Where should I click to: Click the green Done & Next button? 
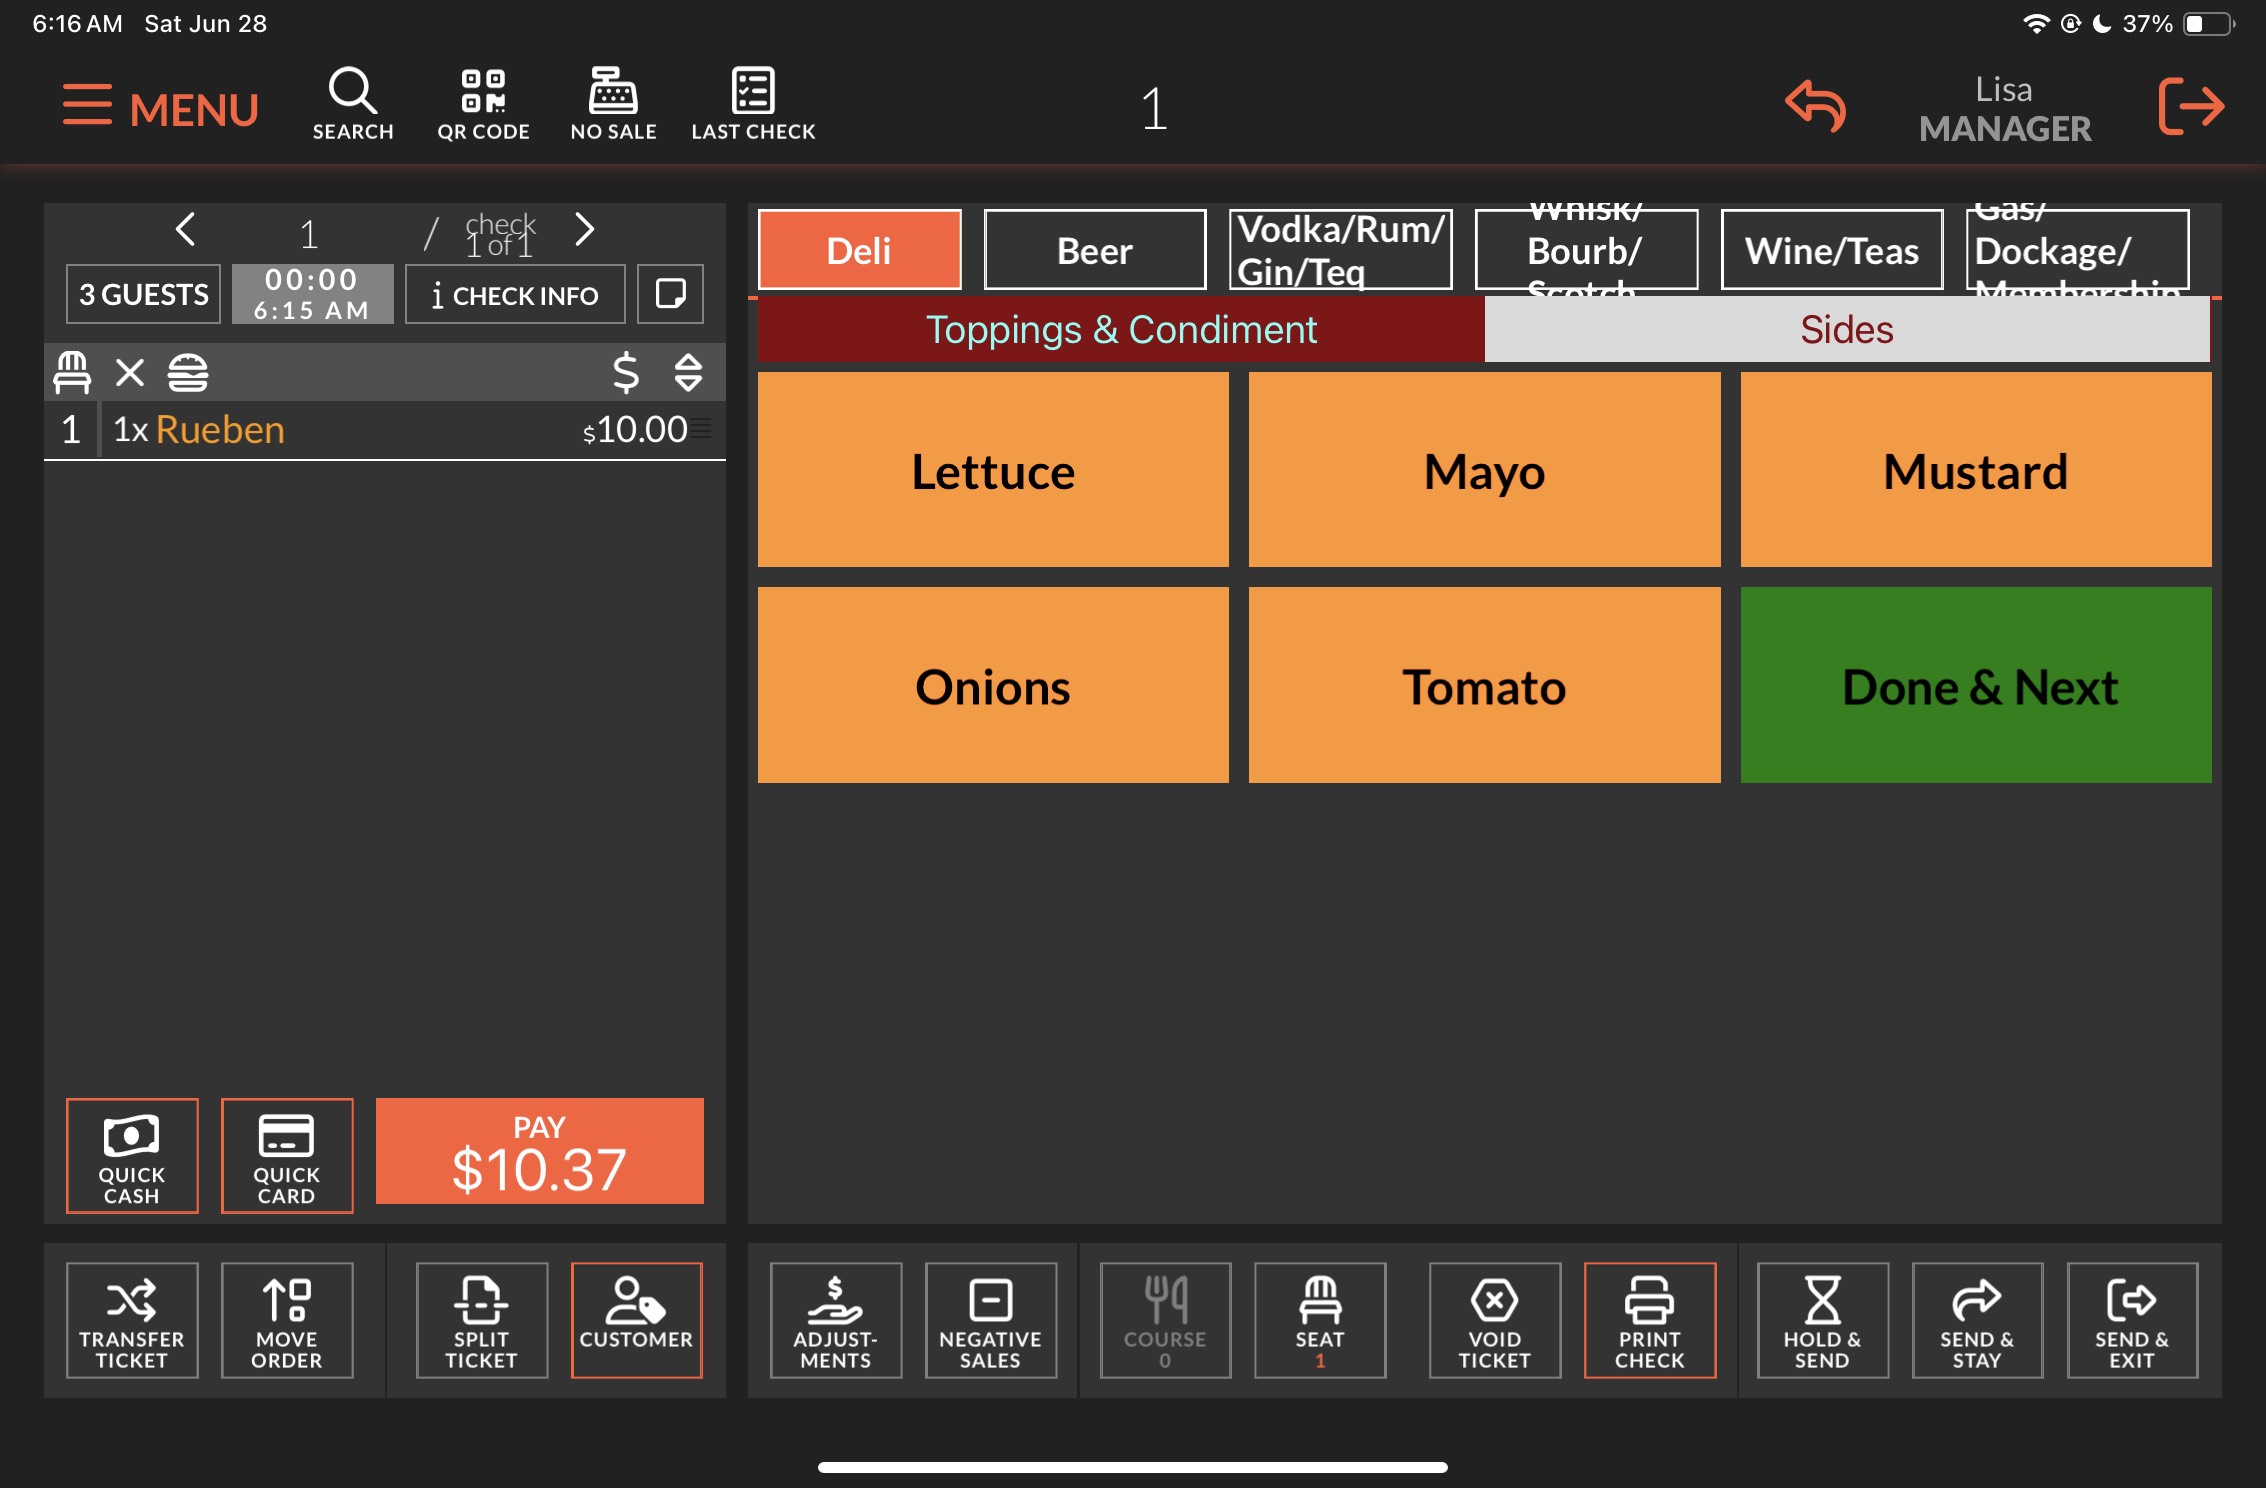click(x=1975, y=686)
